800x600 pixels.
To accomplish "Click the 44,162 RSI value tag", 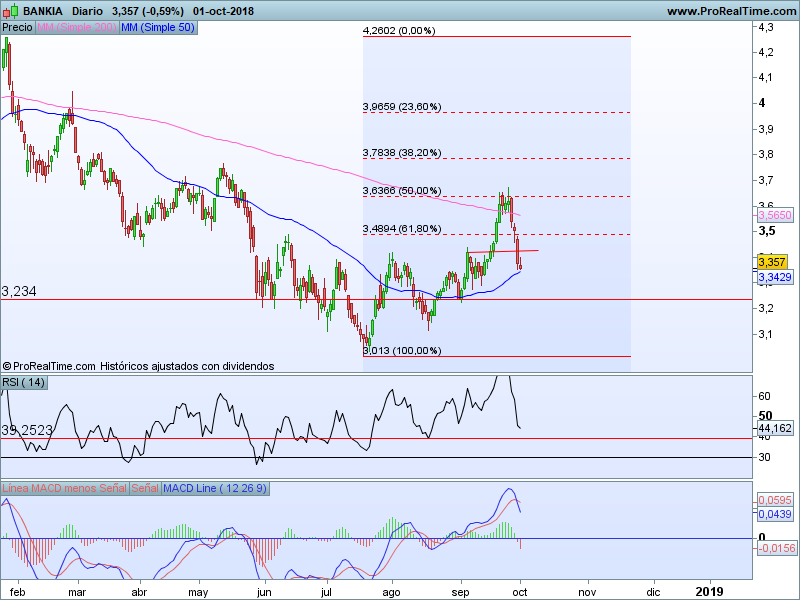I will (775, 428).
